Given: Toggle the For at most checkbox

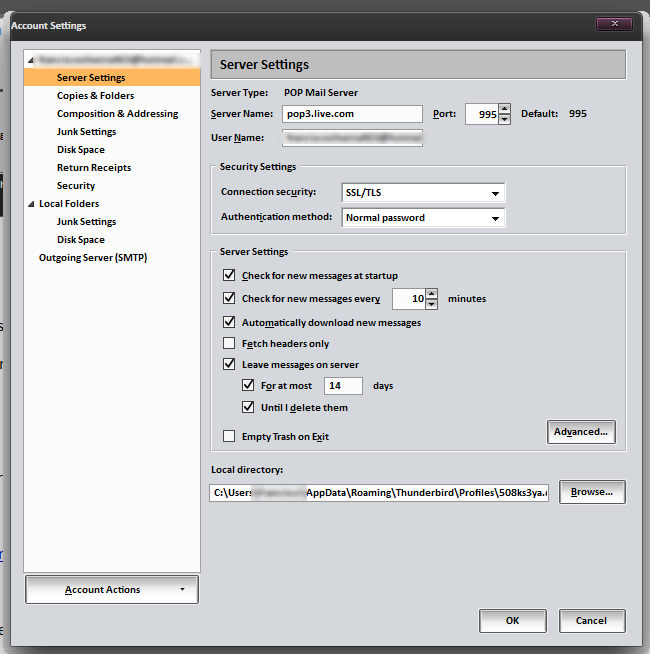Looking at the screenshot, I should (248, 385).
